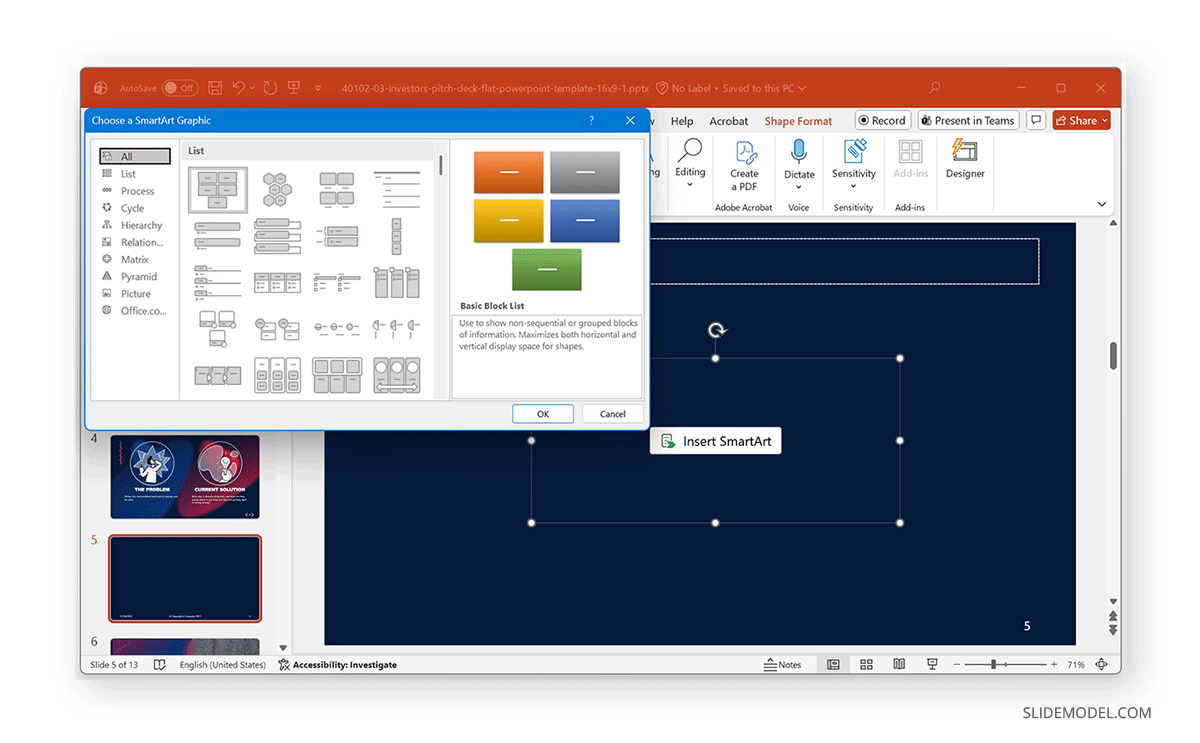Collapse the ribbon with the chevron
The image size is (1200, 743).
click(x=1101, y=204)
